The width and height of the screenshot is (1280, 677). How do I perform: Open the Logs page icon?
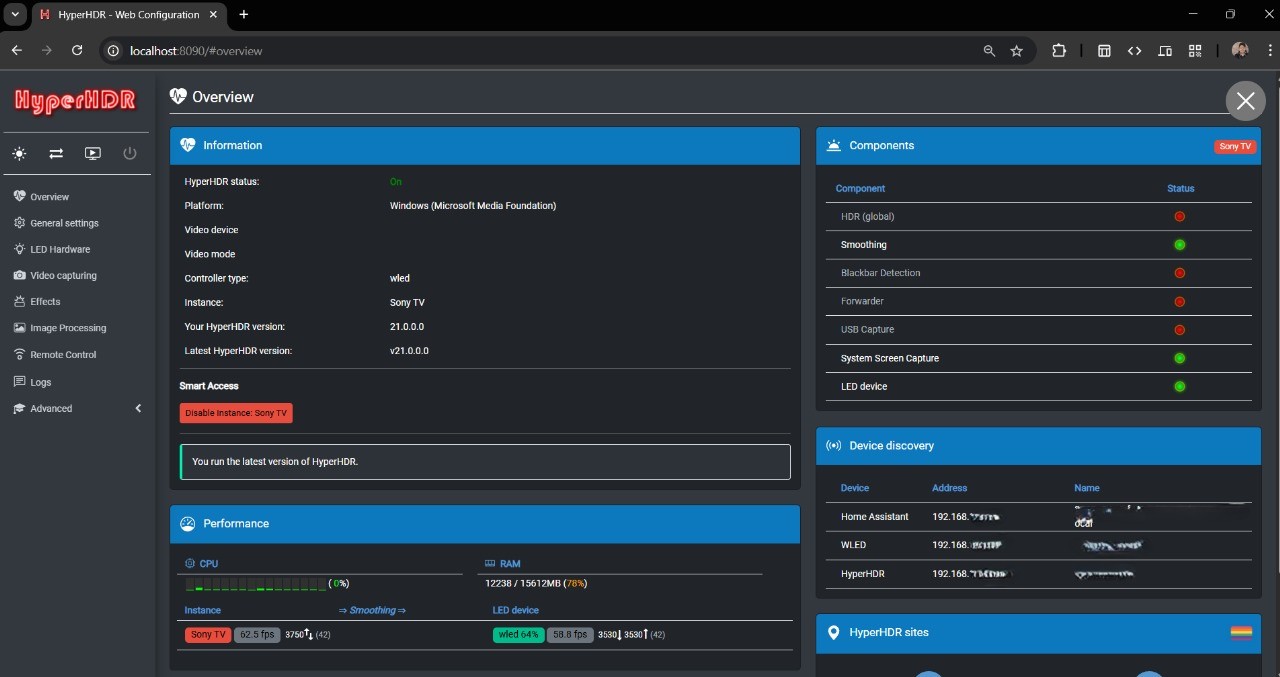(18, 381)
